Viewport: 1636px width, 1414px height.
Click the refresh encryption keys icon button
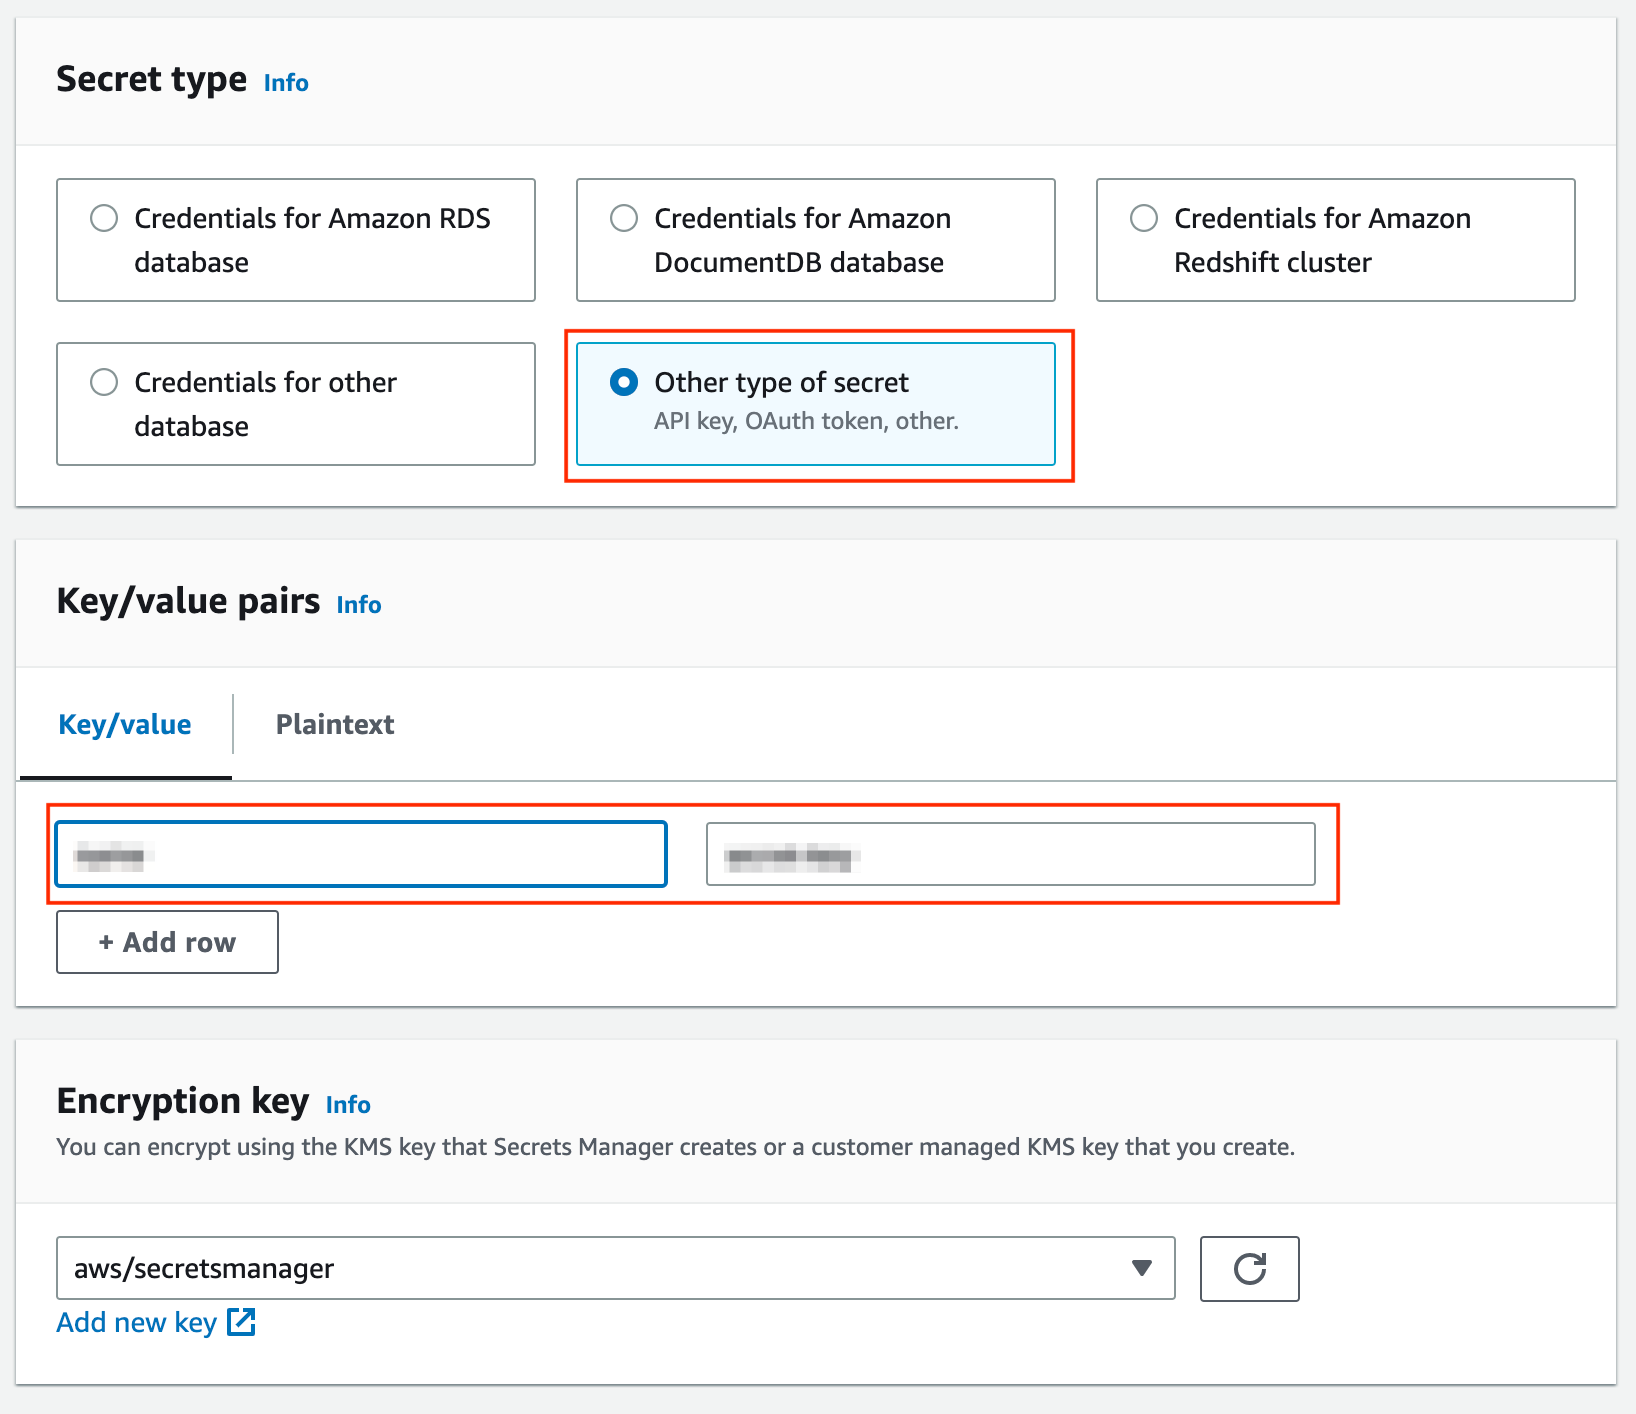pyautogui.click(x=1249, y=1268)
